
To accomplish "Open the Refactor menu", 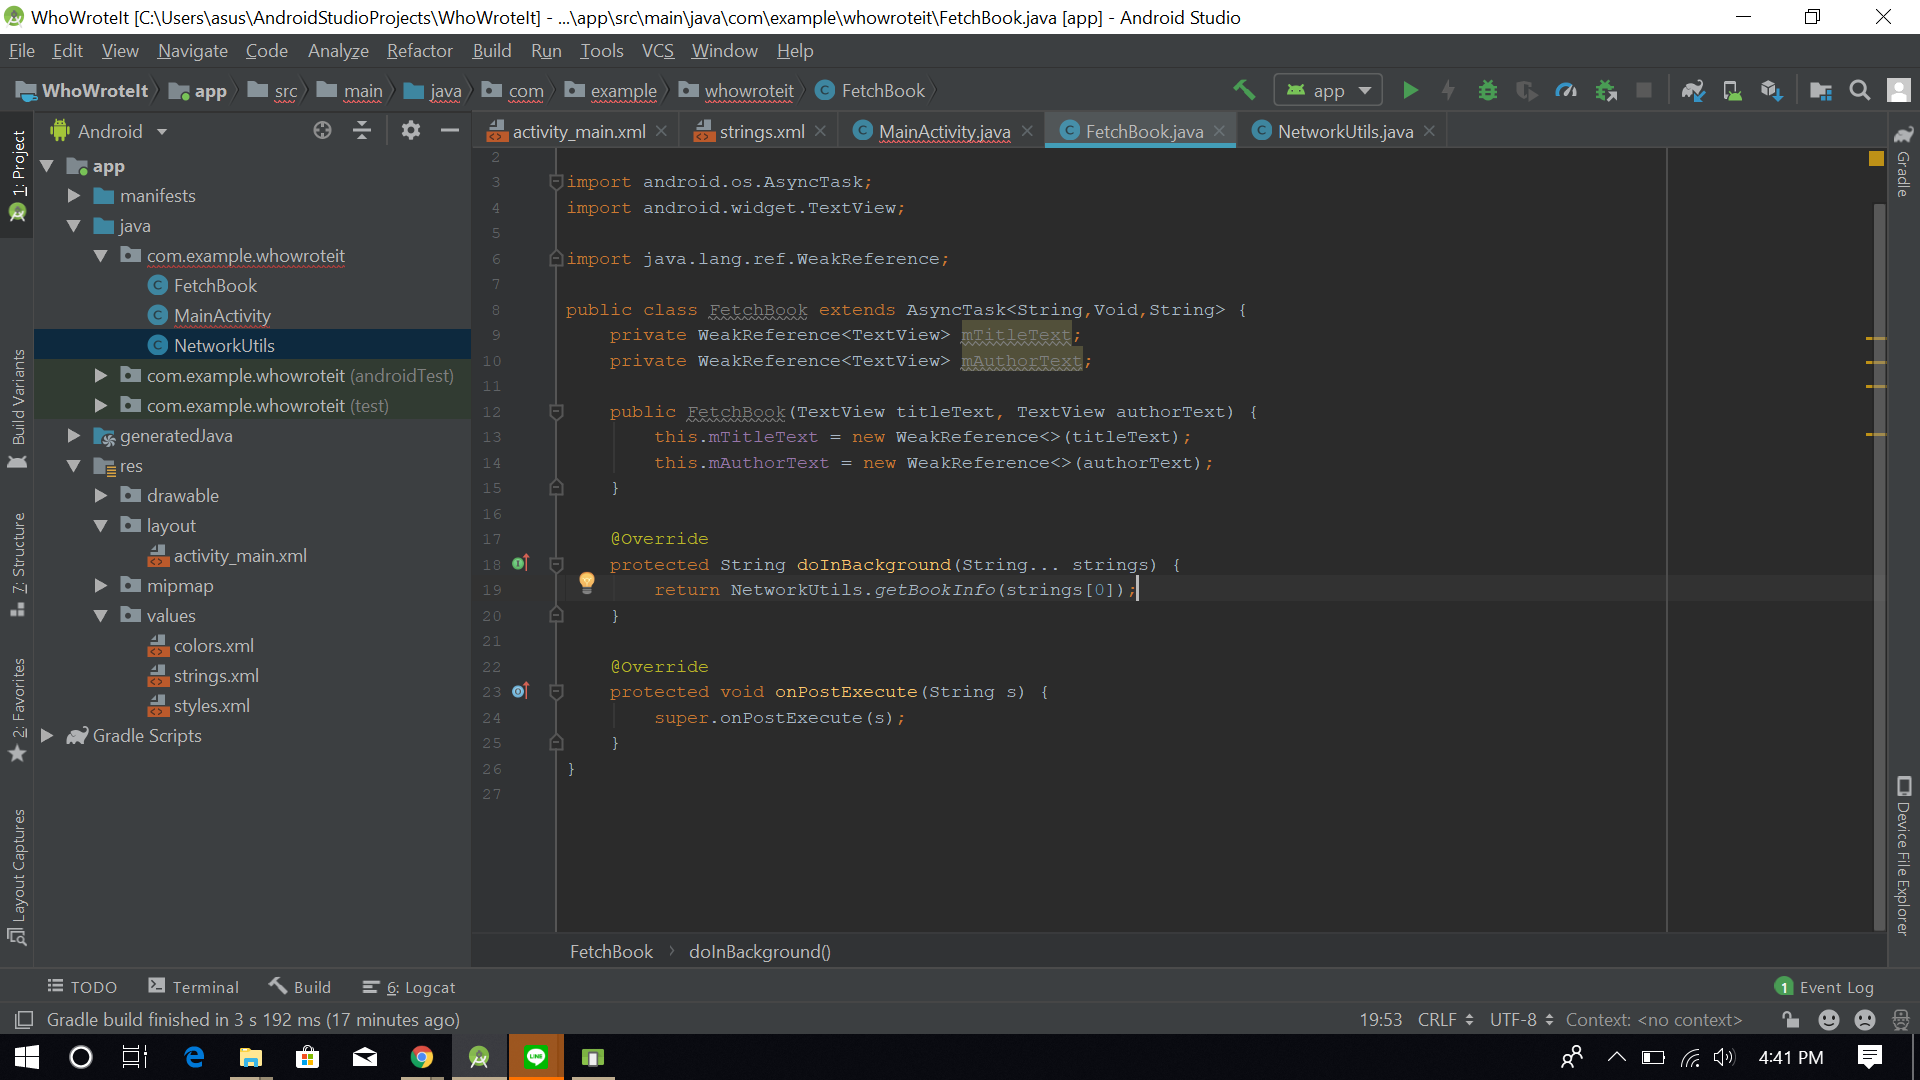I will (x=419, y=51).
